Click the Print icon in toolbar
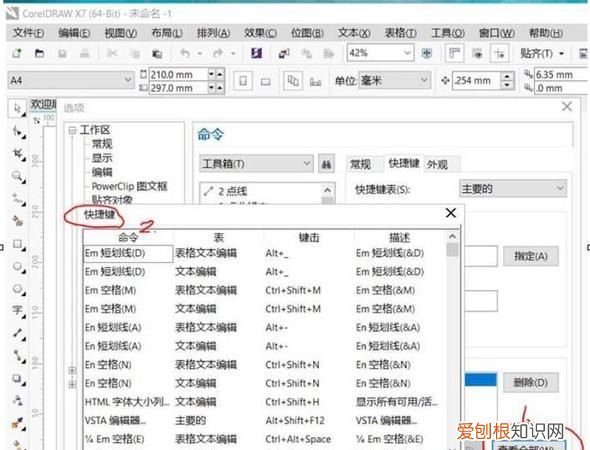 85,53
